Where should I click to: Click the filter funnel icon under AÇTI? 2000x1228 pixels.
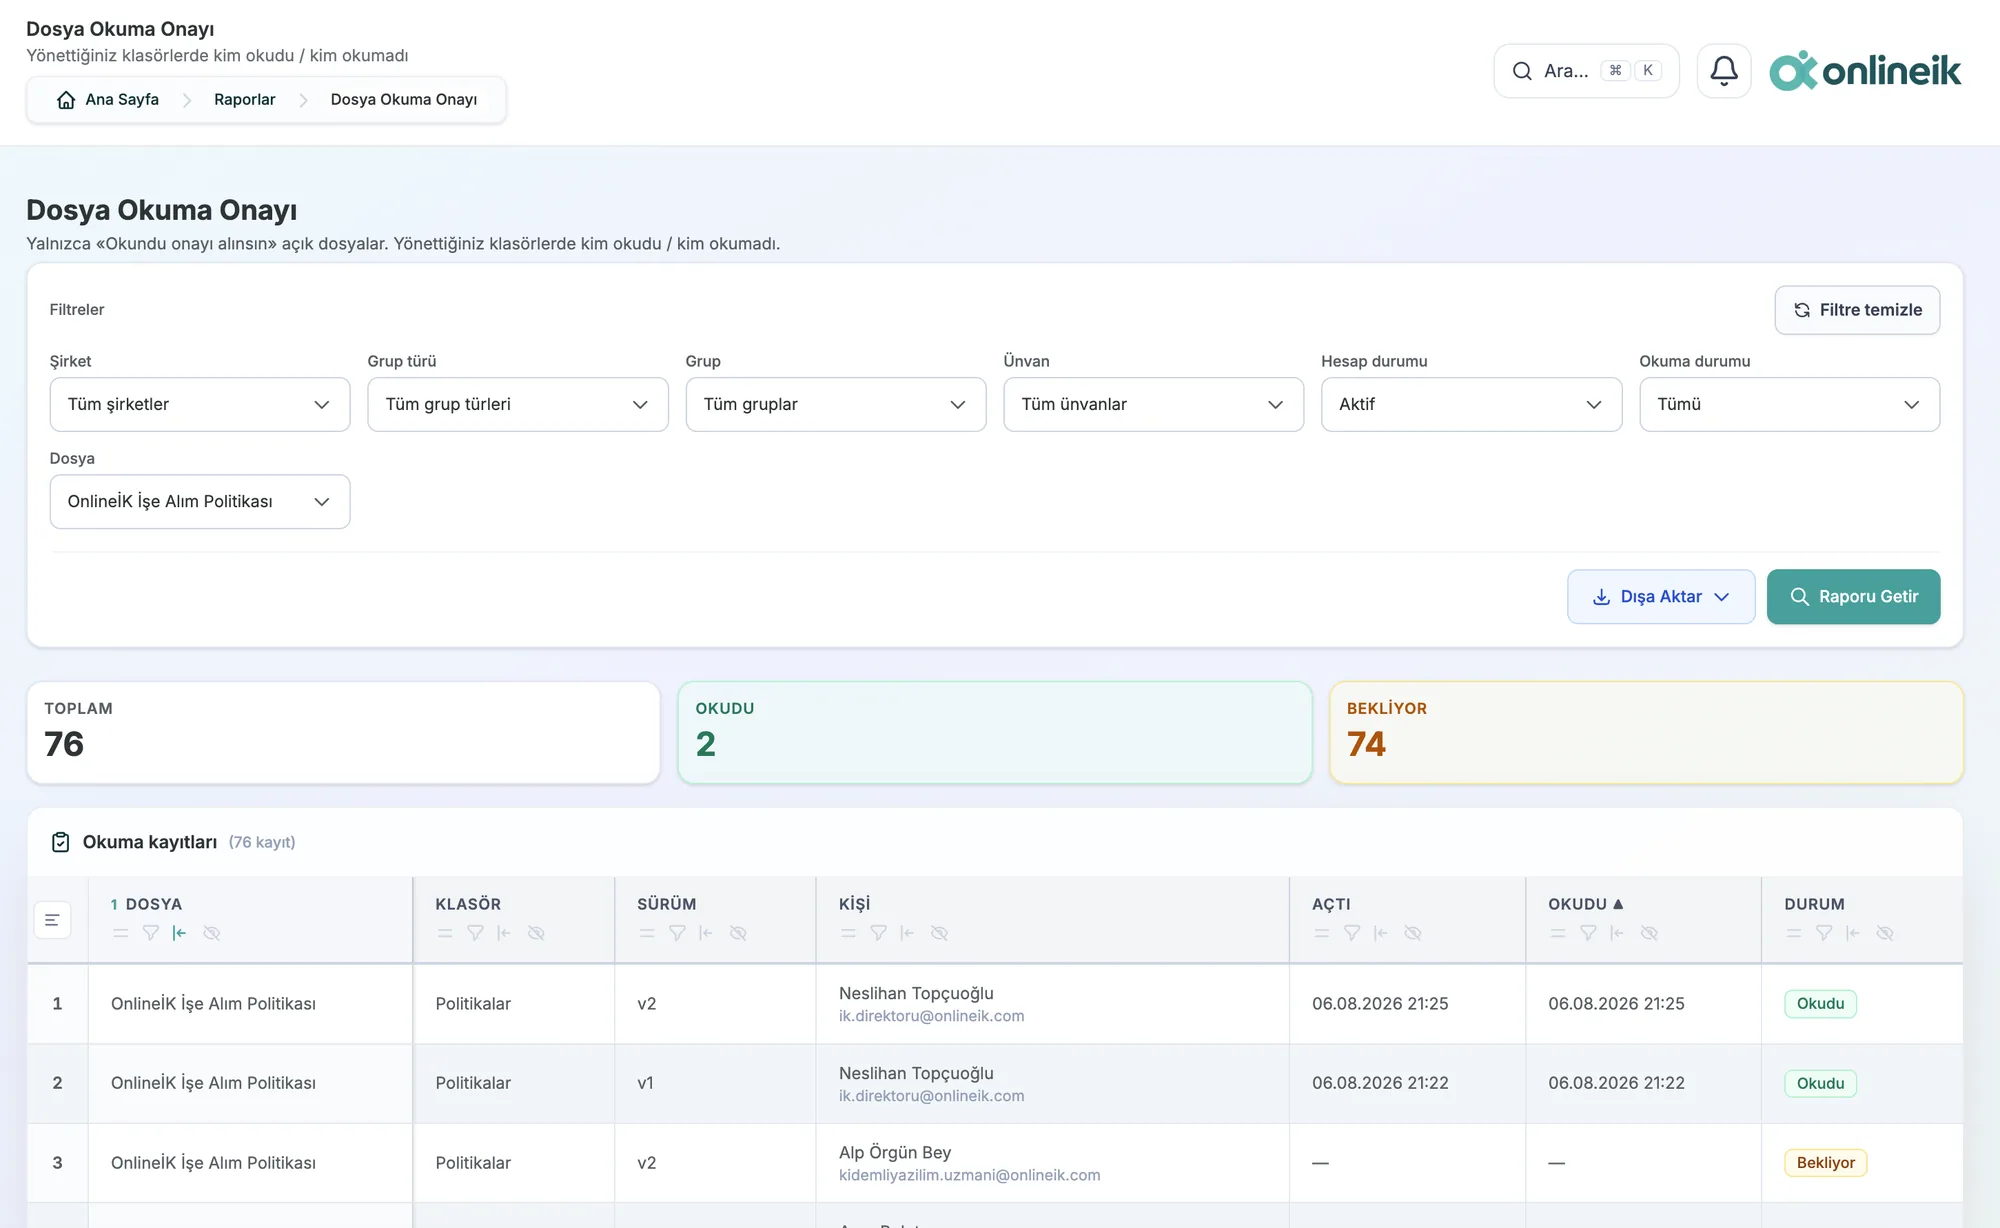pos(1352,933)
